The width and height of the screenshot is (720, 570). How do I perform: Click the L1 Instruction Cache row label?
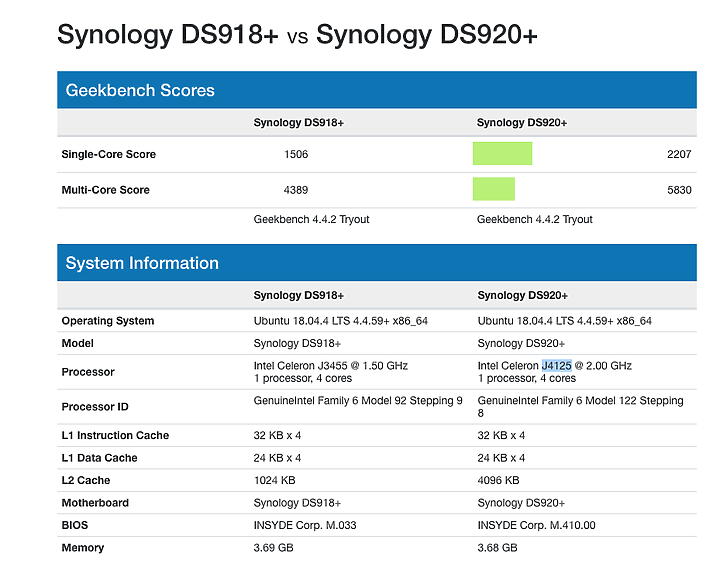(115, 435)
